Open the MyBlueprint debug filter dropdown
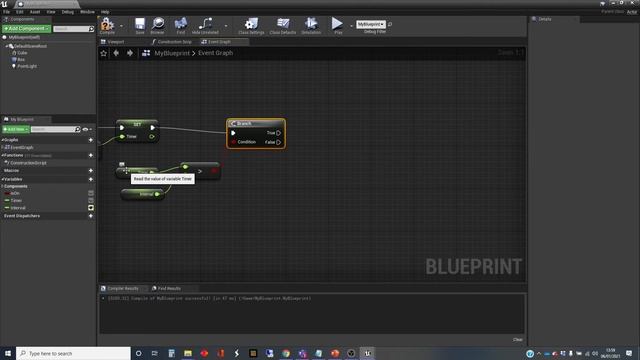 pyautogui.click(x=371, y=24)
